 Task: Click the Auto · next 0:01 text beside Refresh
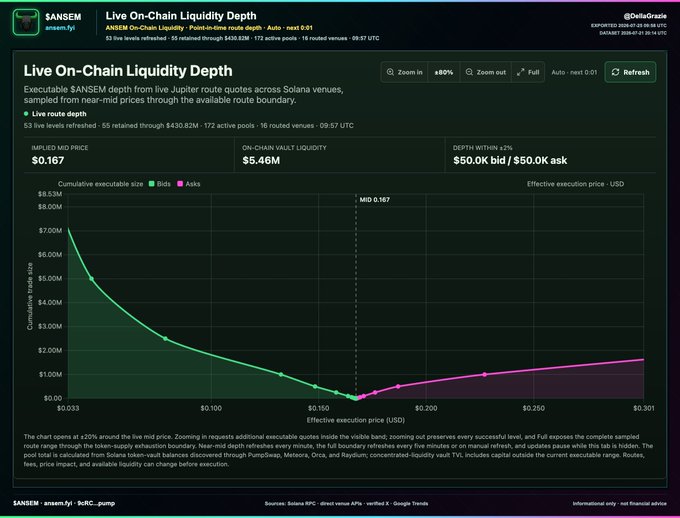(574, 72)
